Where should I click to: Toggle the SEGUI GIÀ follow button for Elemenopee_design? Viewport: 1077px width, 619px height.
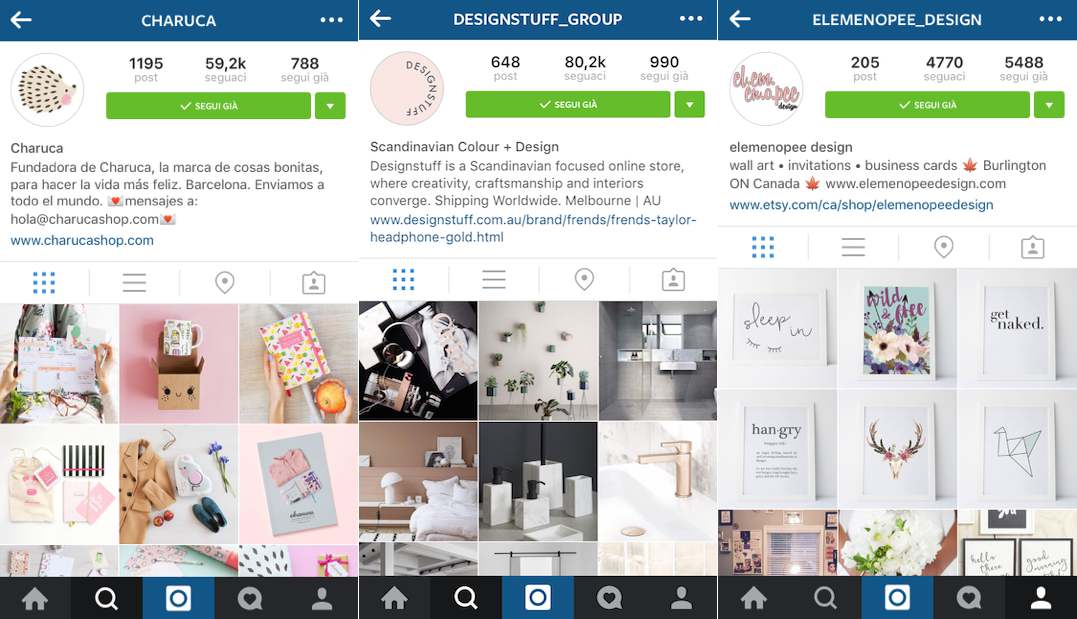(927, 104)
